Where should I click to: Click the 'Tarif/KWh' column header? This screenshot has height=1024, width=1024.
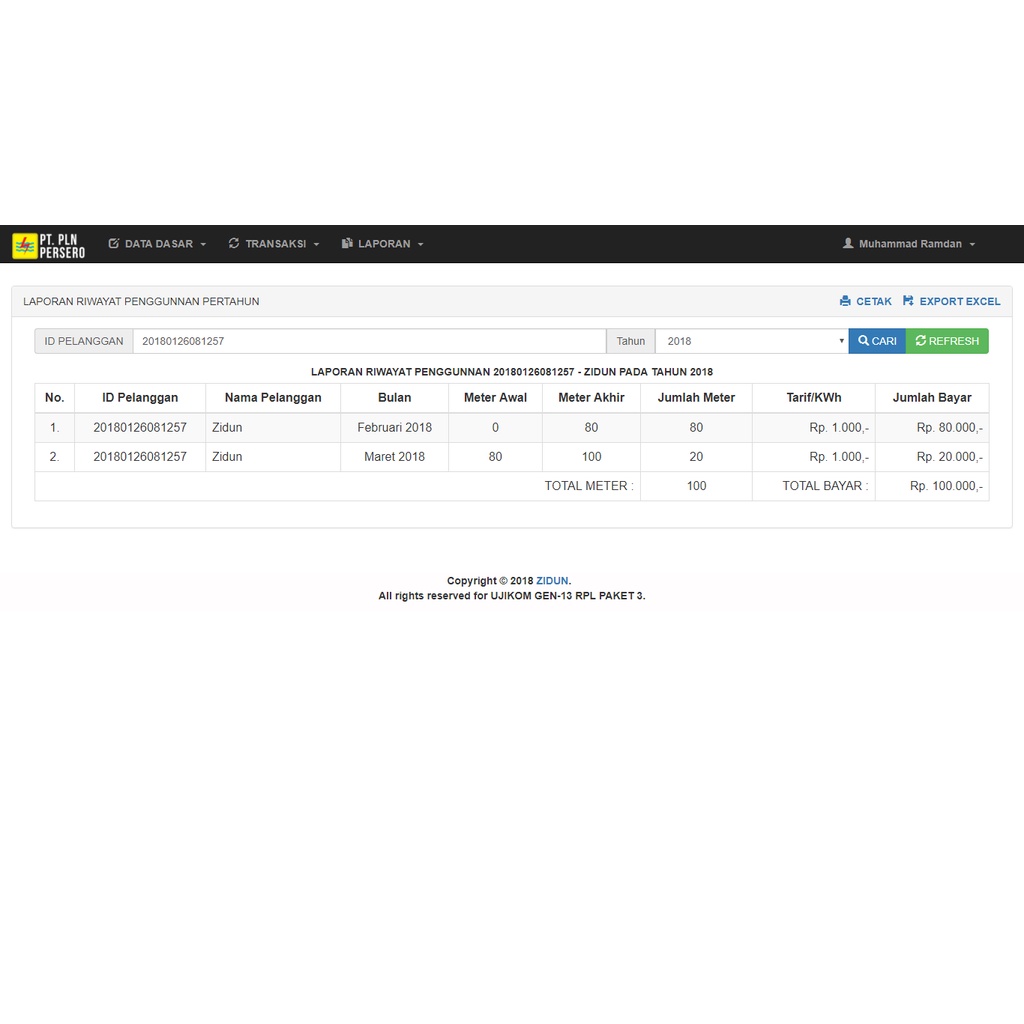click(814, 398)
